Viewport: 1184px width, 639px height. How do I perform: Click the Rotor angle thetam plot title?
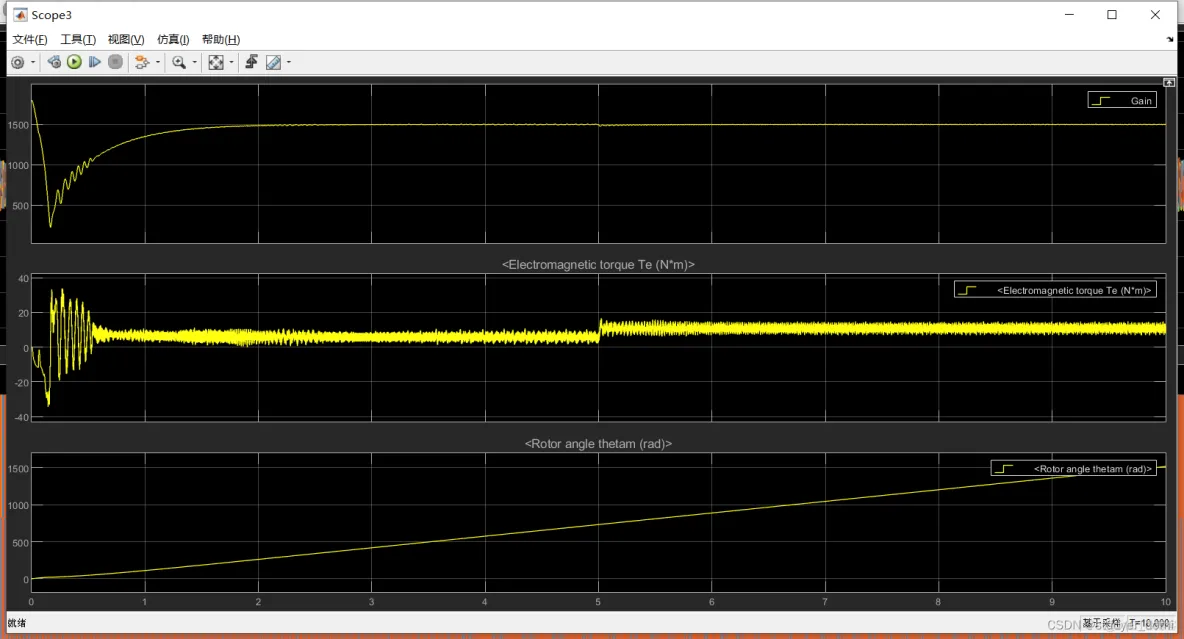(598, 443)
